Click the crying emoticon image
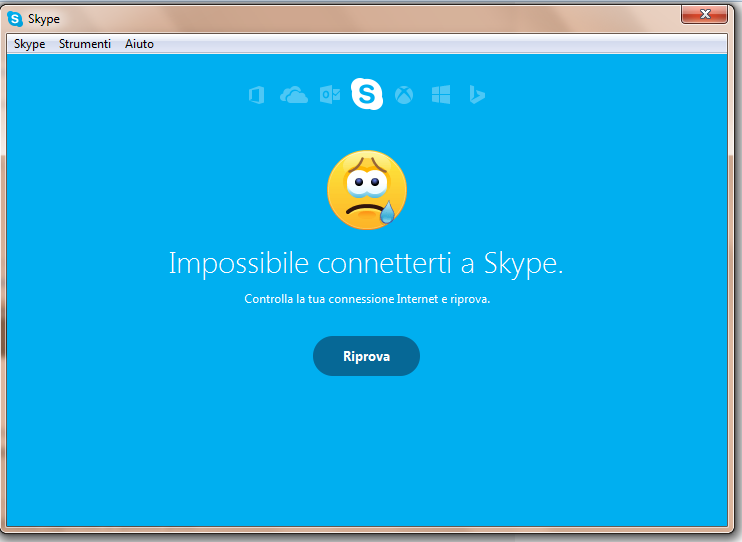Screen dimensions: 742x542 (x=367, y=190)
